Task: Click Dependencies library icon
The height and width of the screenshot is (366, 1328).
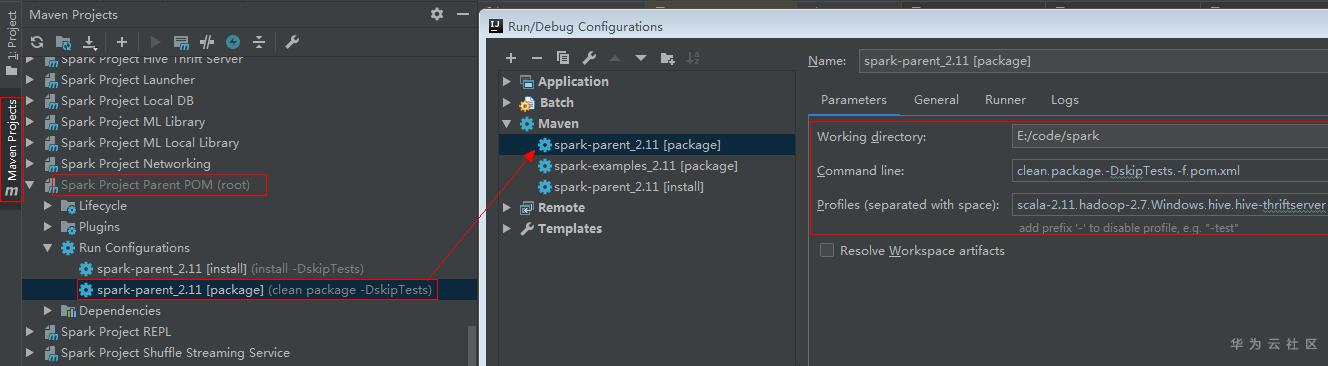Action: (68, 311)
